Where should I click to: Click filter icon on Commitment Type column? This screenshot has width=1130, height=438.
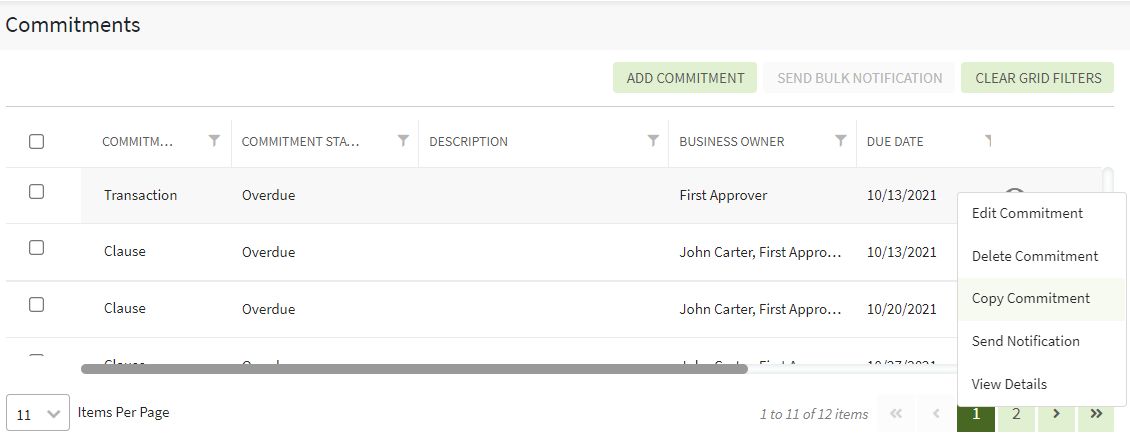click(214, 141)
